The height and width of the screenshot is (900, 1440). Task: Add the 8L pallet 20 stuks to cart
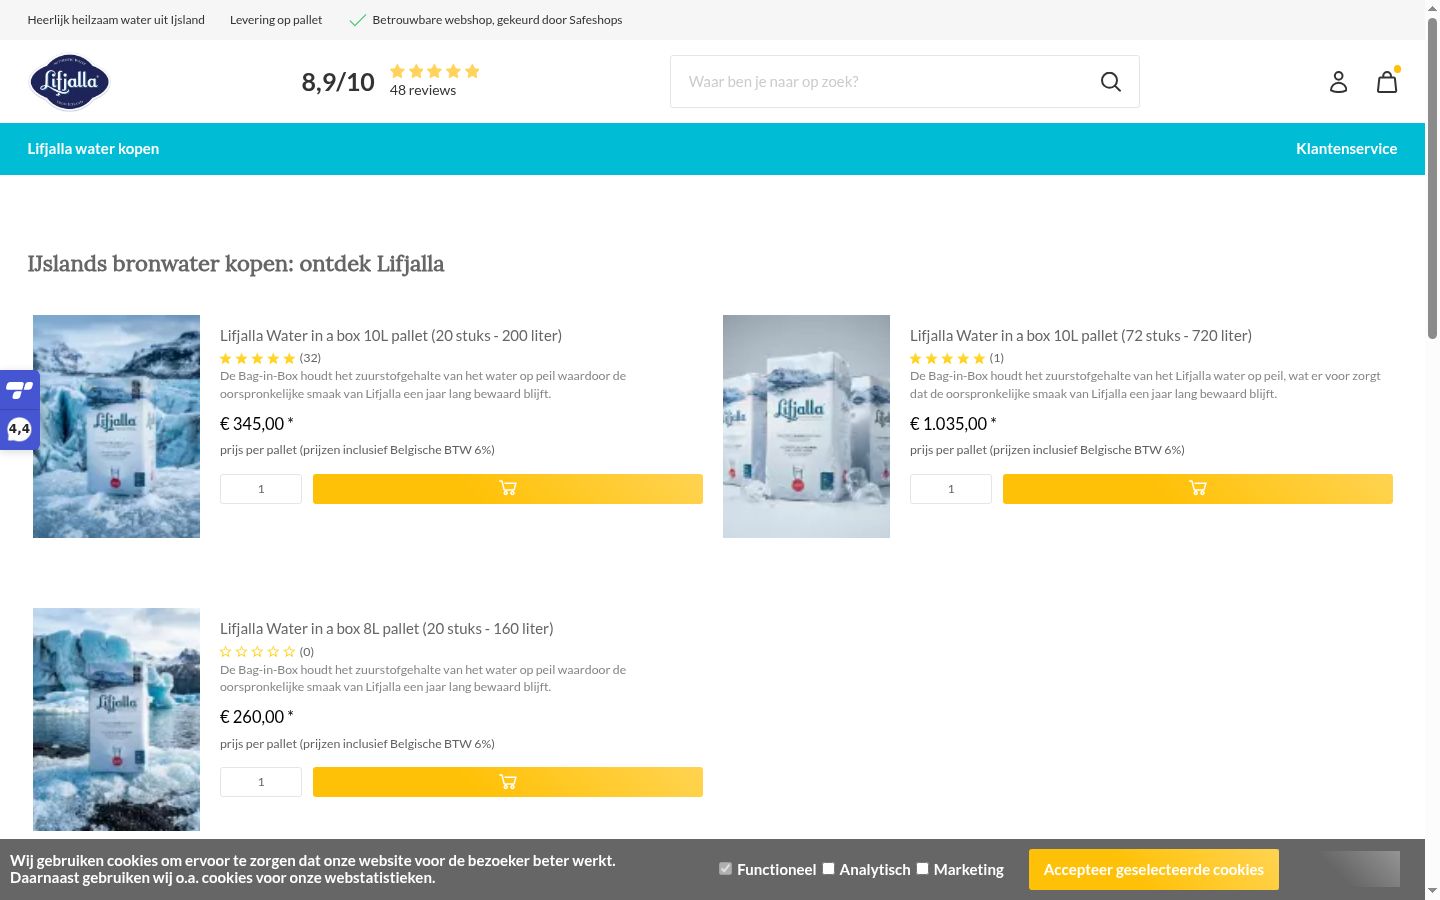508,782
